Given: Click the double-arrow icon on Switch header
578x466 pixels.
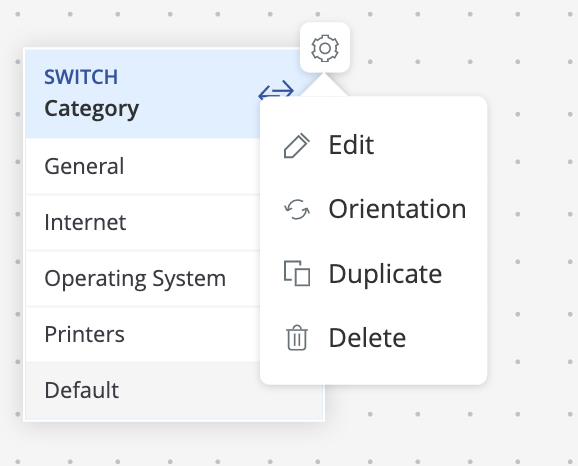Looking at the screenshot, I should 276,91.
